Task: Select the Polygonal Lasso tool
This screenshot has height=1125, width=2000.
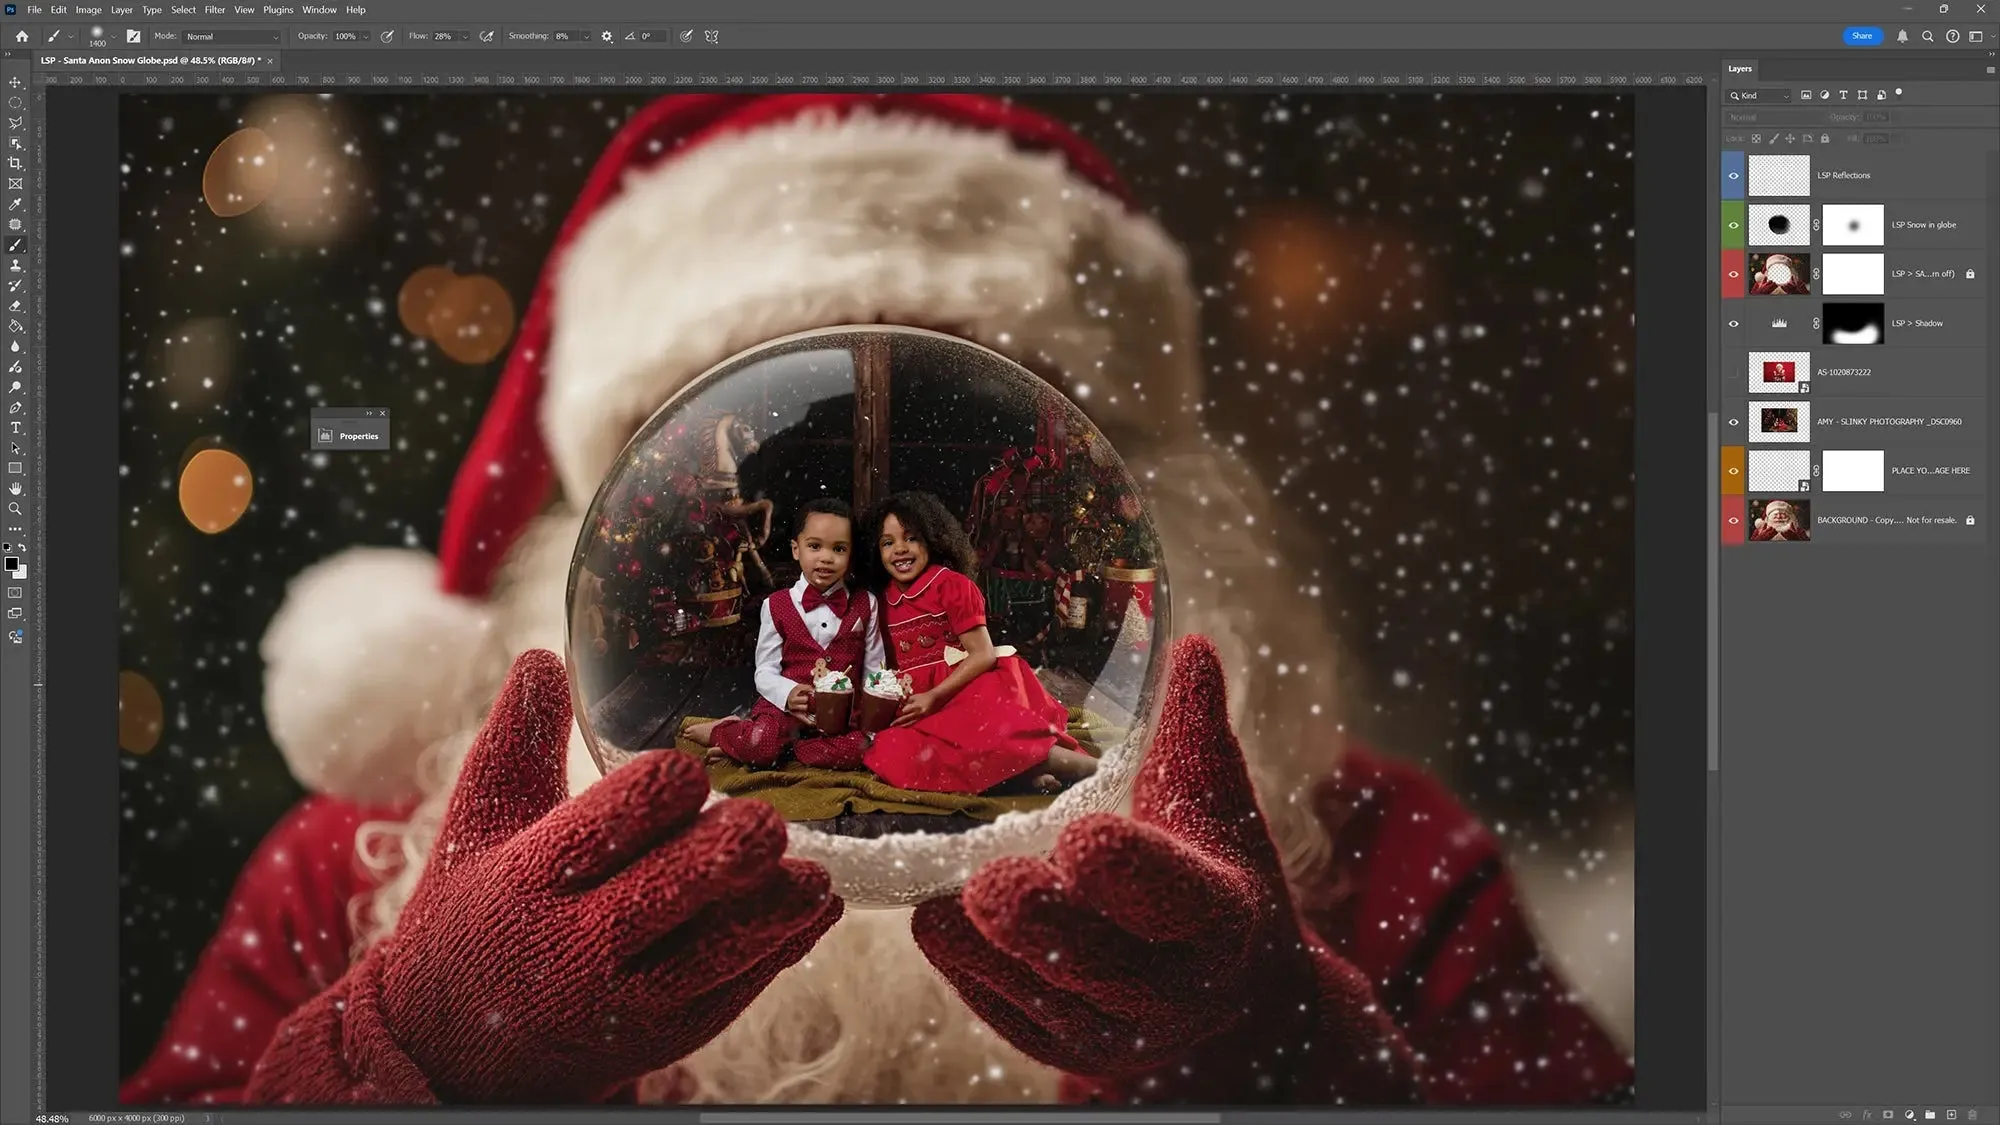Action: coord(15,123)
